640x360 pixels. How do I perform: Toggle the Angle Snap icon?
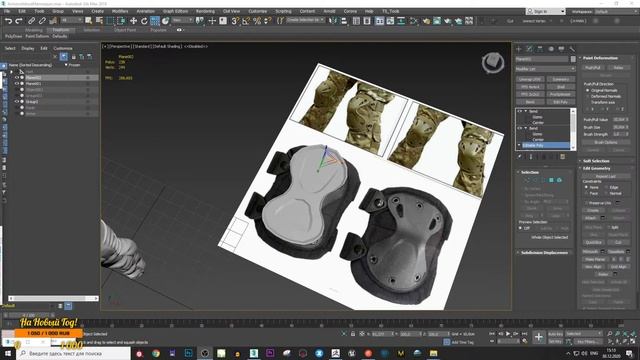[246, 21]
